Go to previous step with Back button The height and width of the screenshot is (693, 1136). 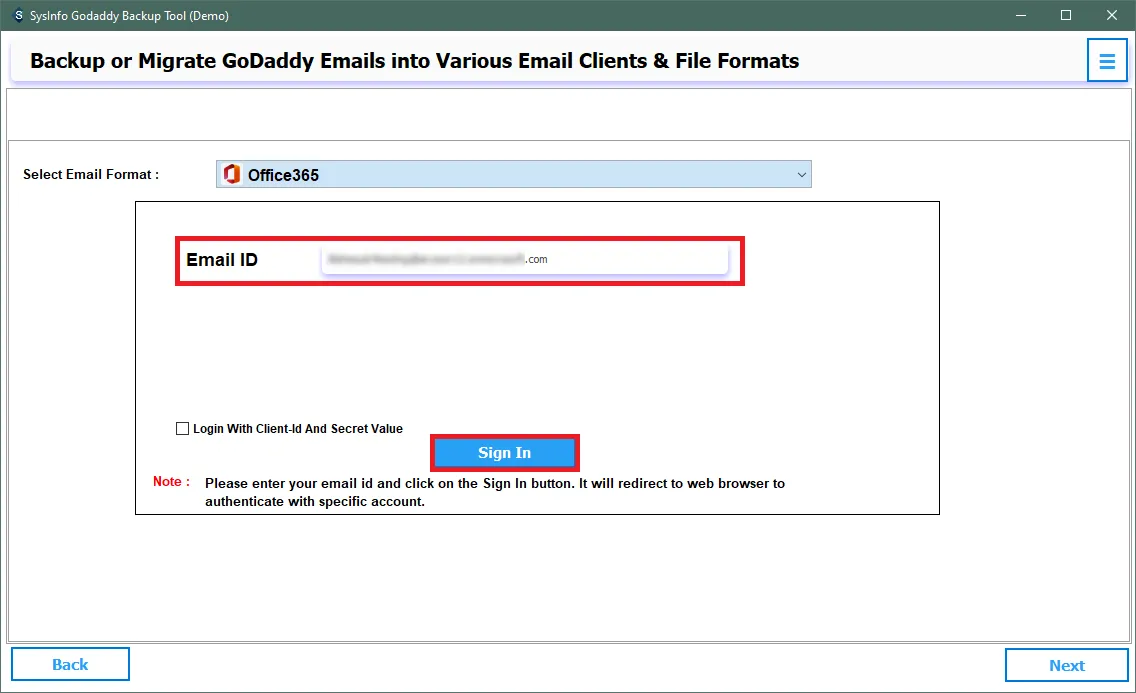point(70,664)
